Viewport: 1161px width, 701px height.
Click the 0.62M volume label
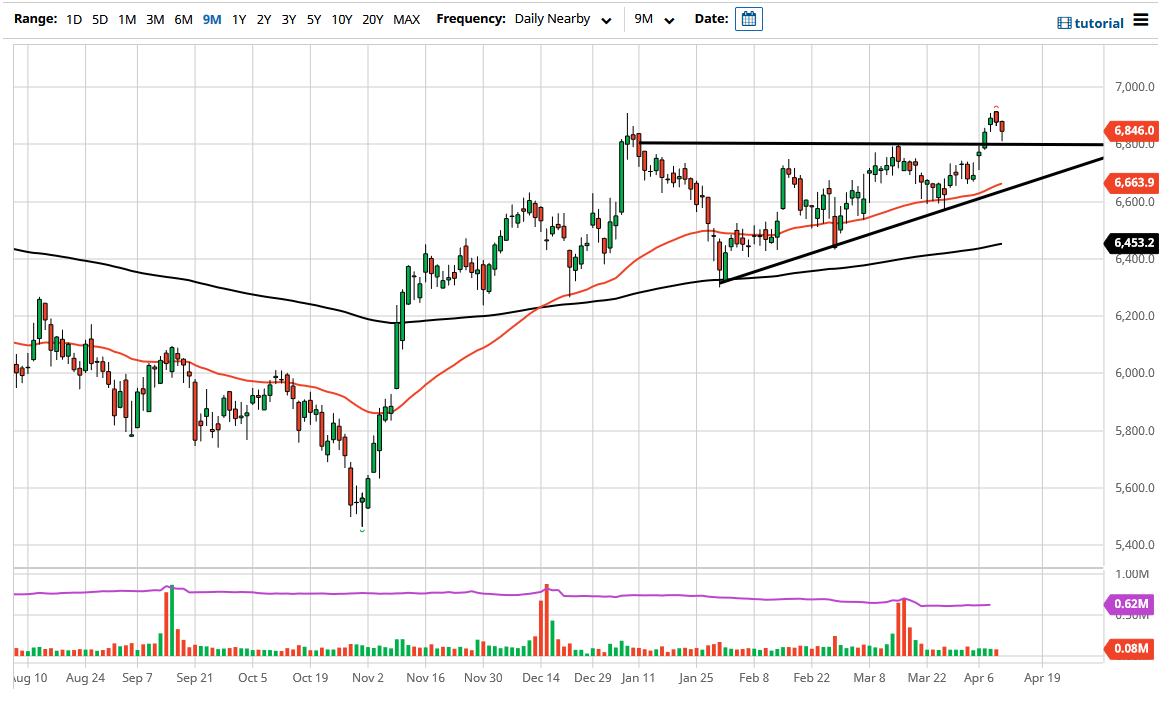(1129, 605)
